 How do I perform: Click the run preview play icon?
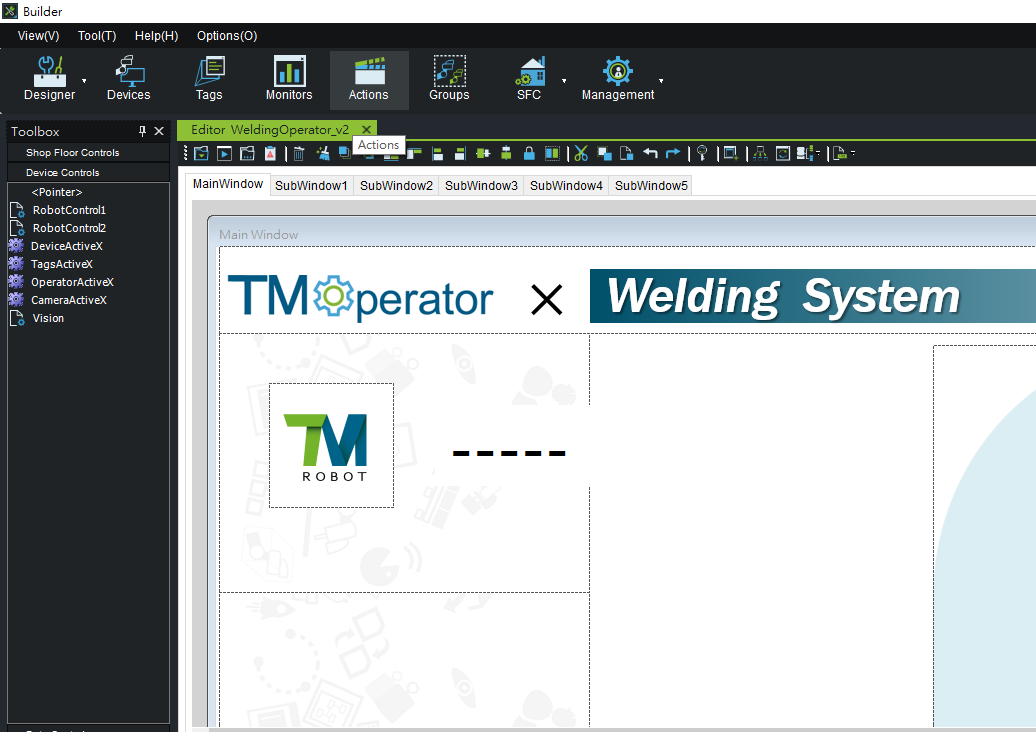pos(225,153)
